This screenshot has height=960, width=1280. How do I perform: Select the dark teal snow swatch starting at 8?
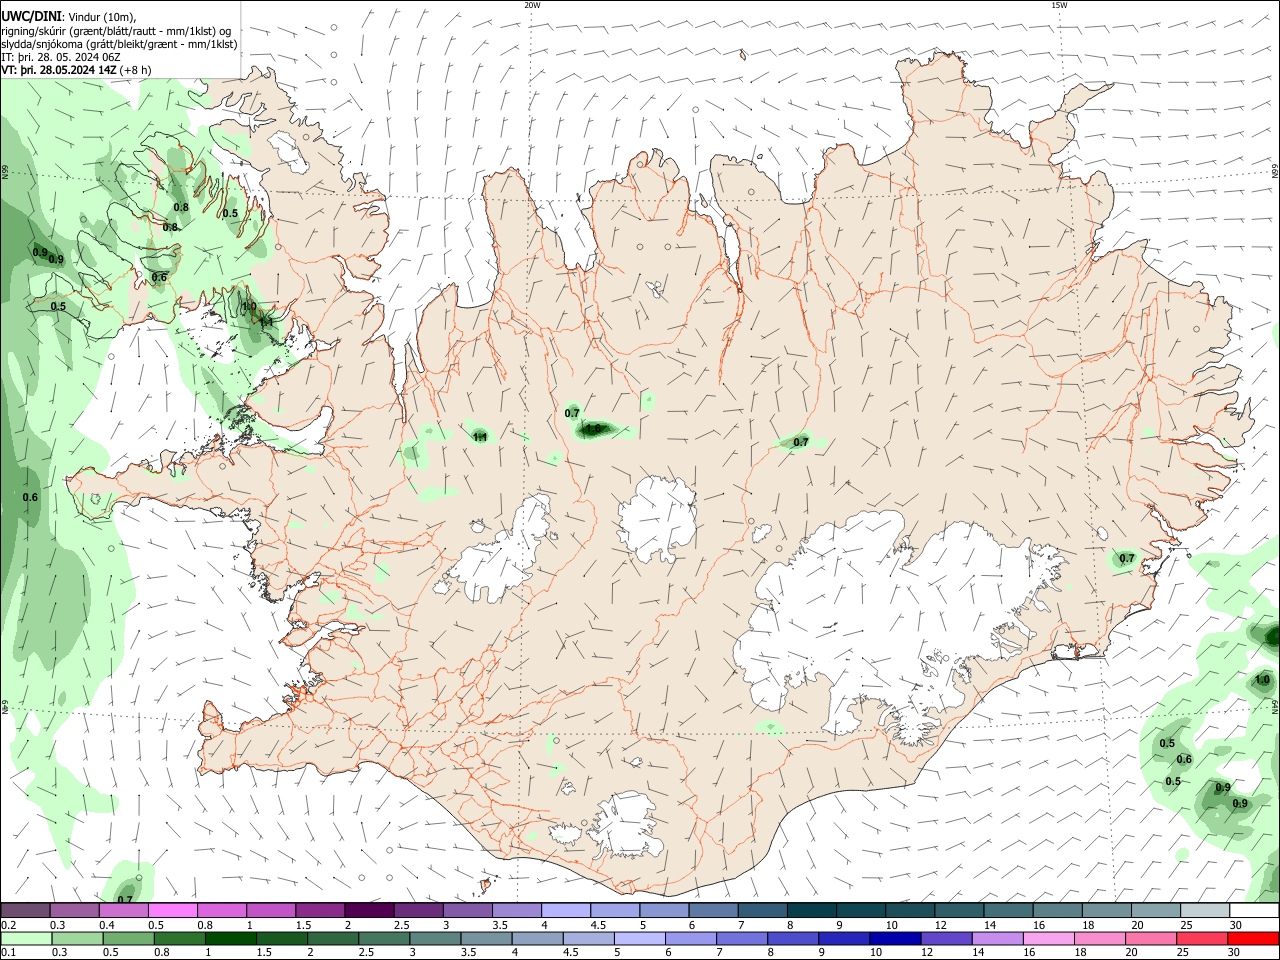coord(811,911)
